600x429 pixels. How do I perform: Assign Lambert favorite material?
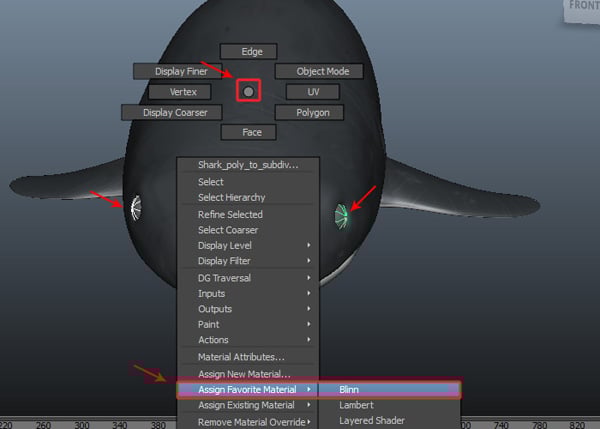389,405
